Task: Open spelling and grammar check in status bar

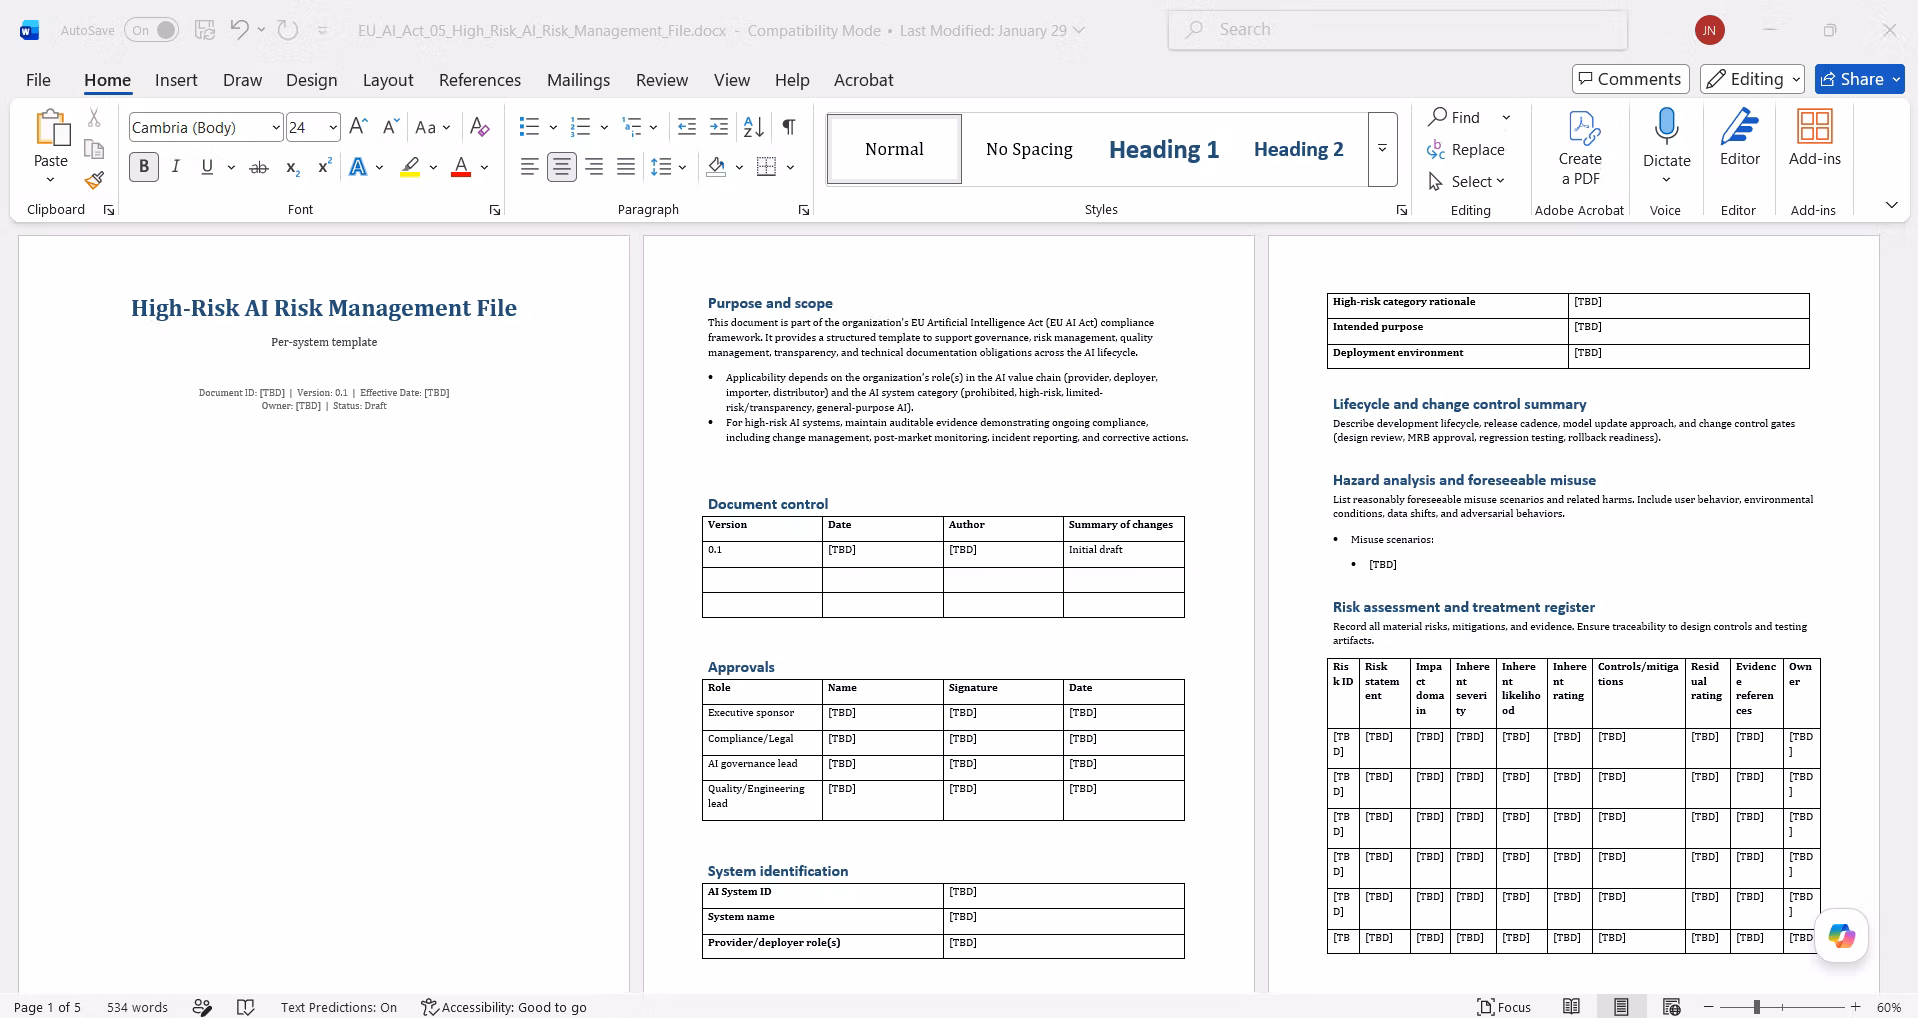Action: 246,1007
